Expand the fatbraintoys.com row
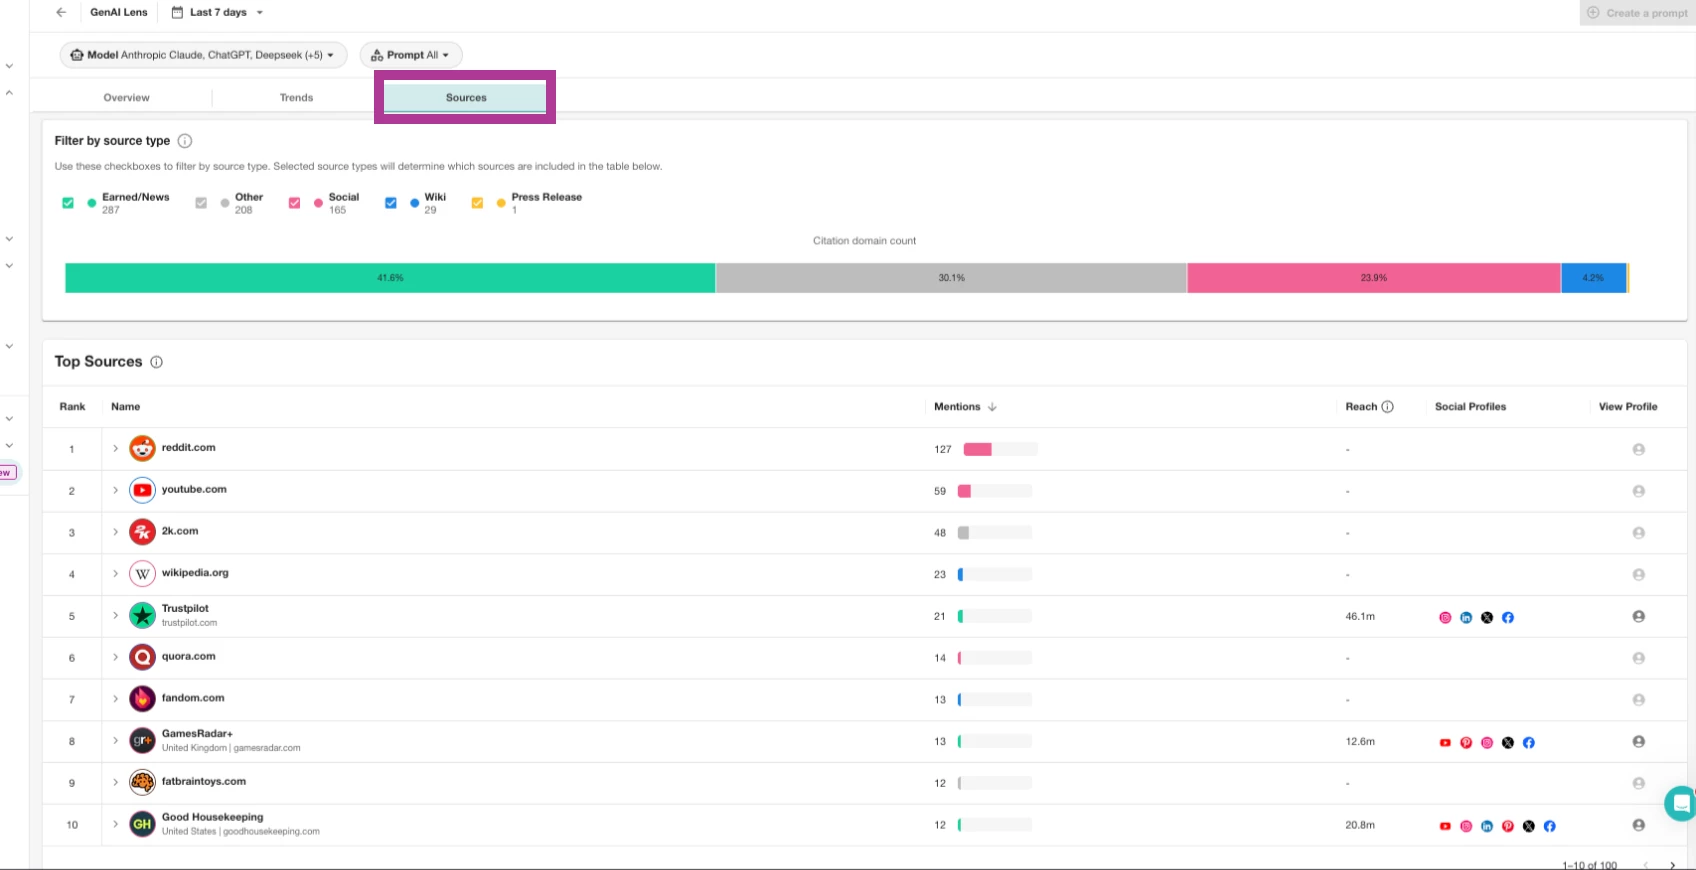Viewport: 1696px width, 870px height. [115, 782]
